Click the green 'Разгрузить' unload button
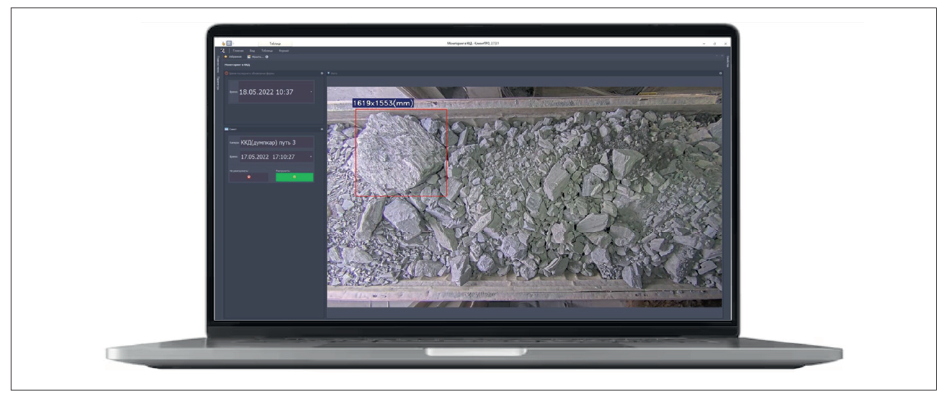 (x=294, y=177)
